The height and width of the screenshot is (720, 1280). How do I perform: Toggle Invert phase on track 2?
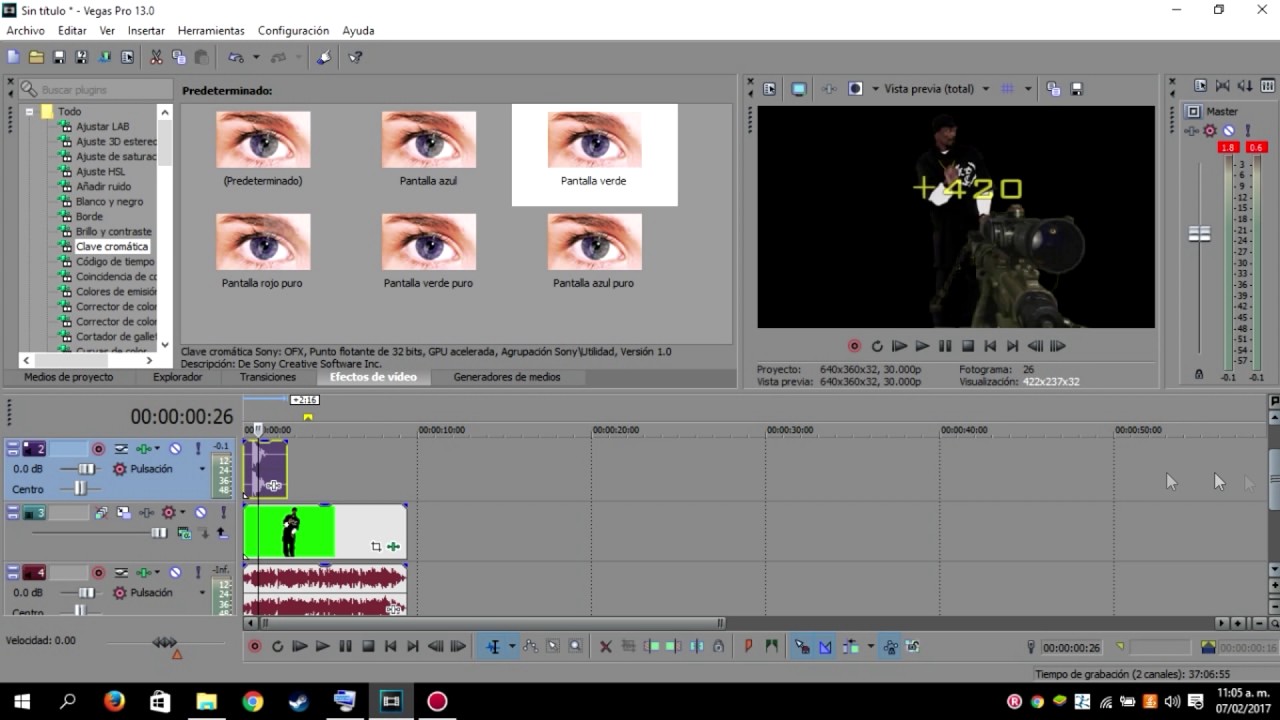(x=121, y=449)
